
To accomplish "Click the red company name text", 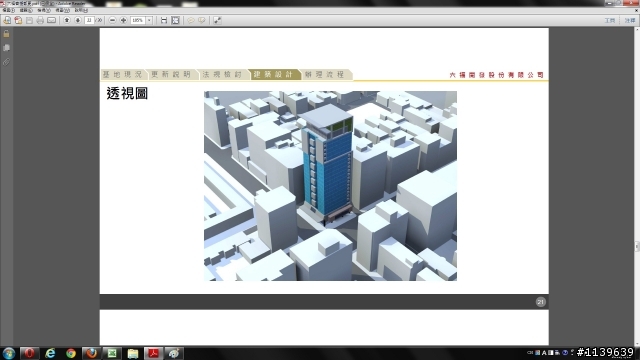I will point(496,75).
